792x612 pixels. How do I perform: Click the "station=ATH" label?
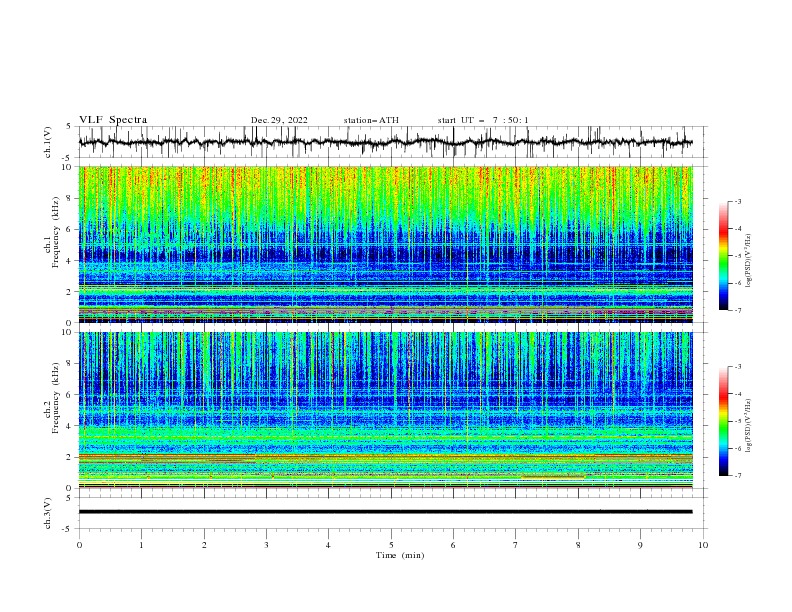pos(371,120)
